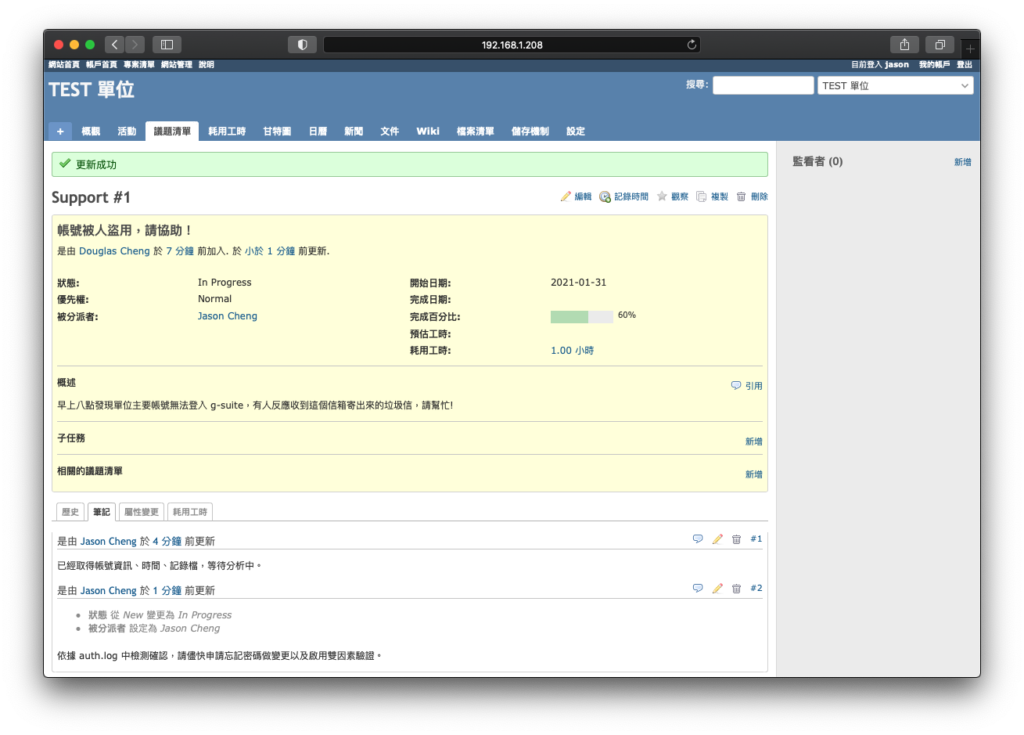Viewport: 1024px width, 735px height.
Task: Click the trash icon on note #2
Action: click(737, 588)
